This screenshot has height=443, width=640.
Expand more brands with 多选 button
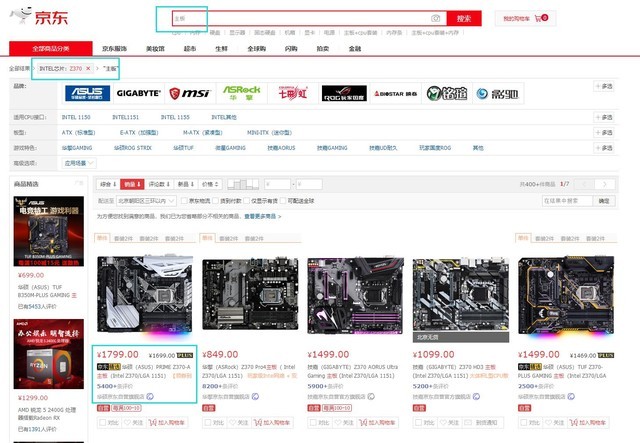coord(604,86)
